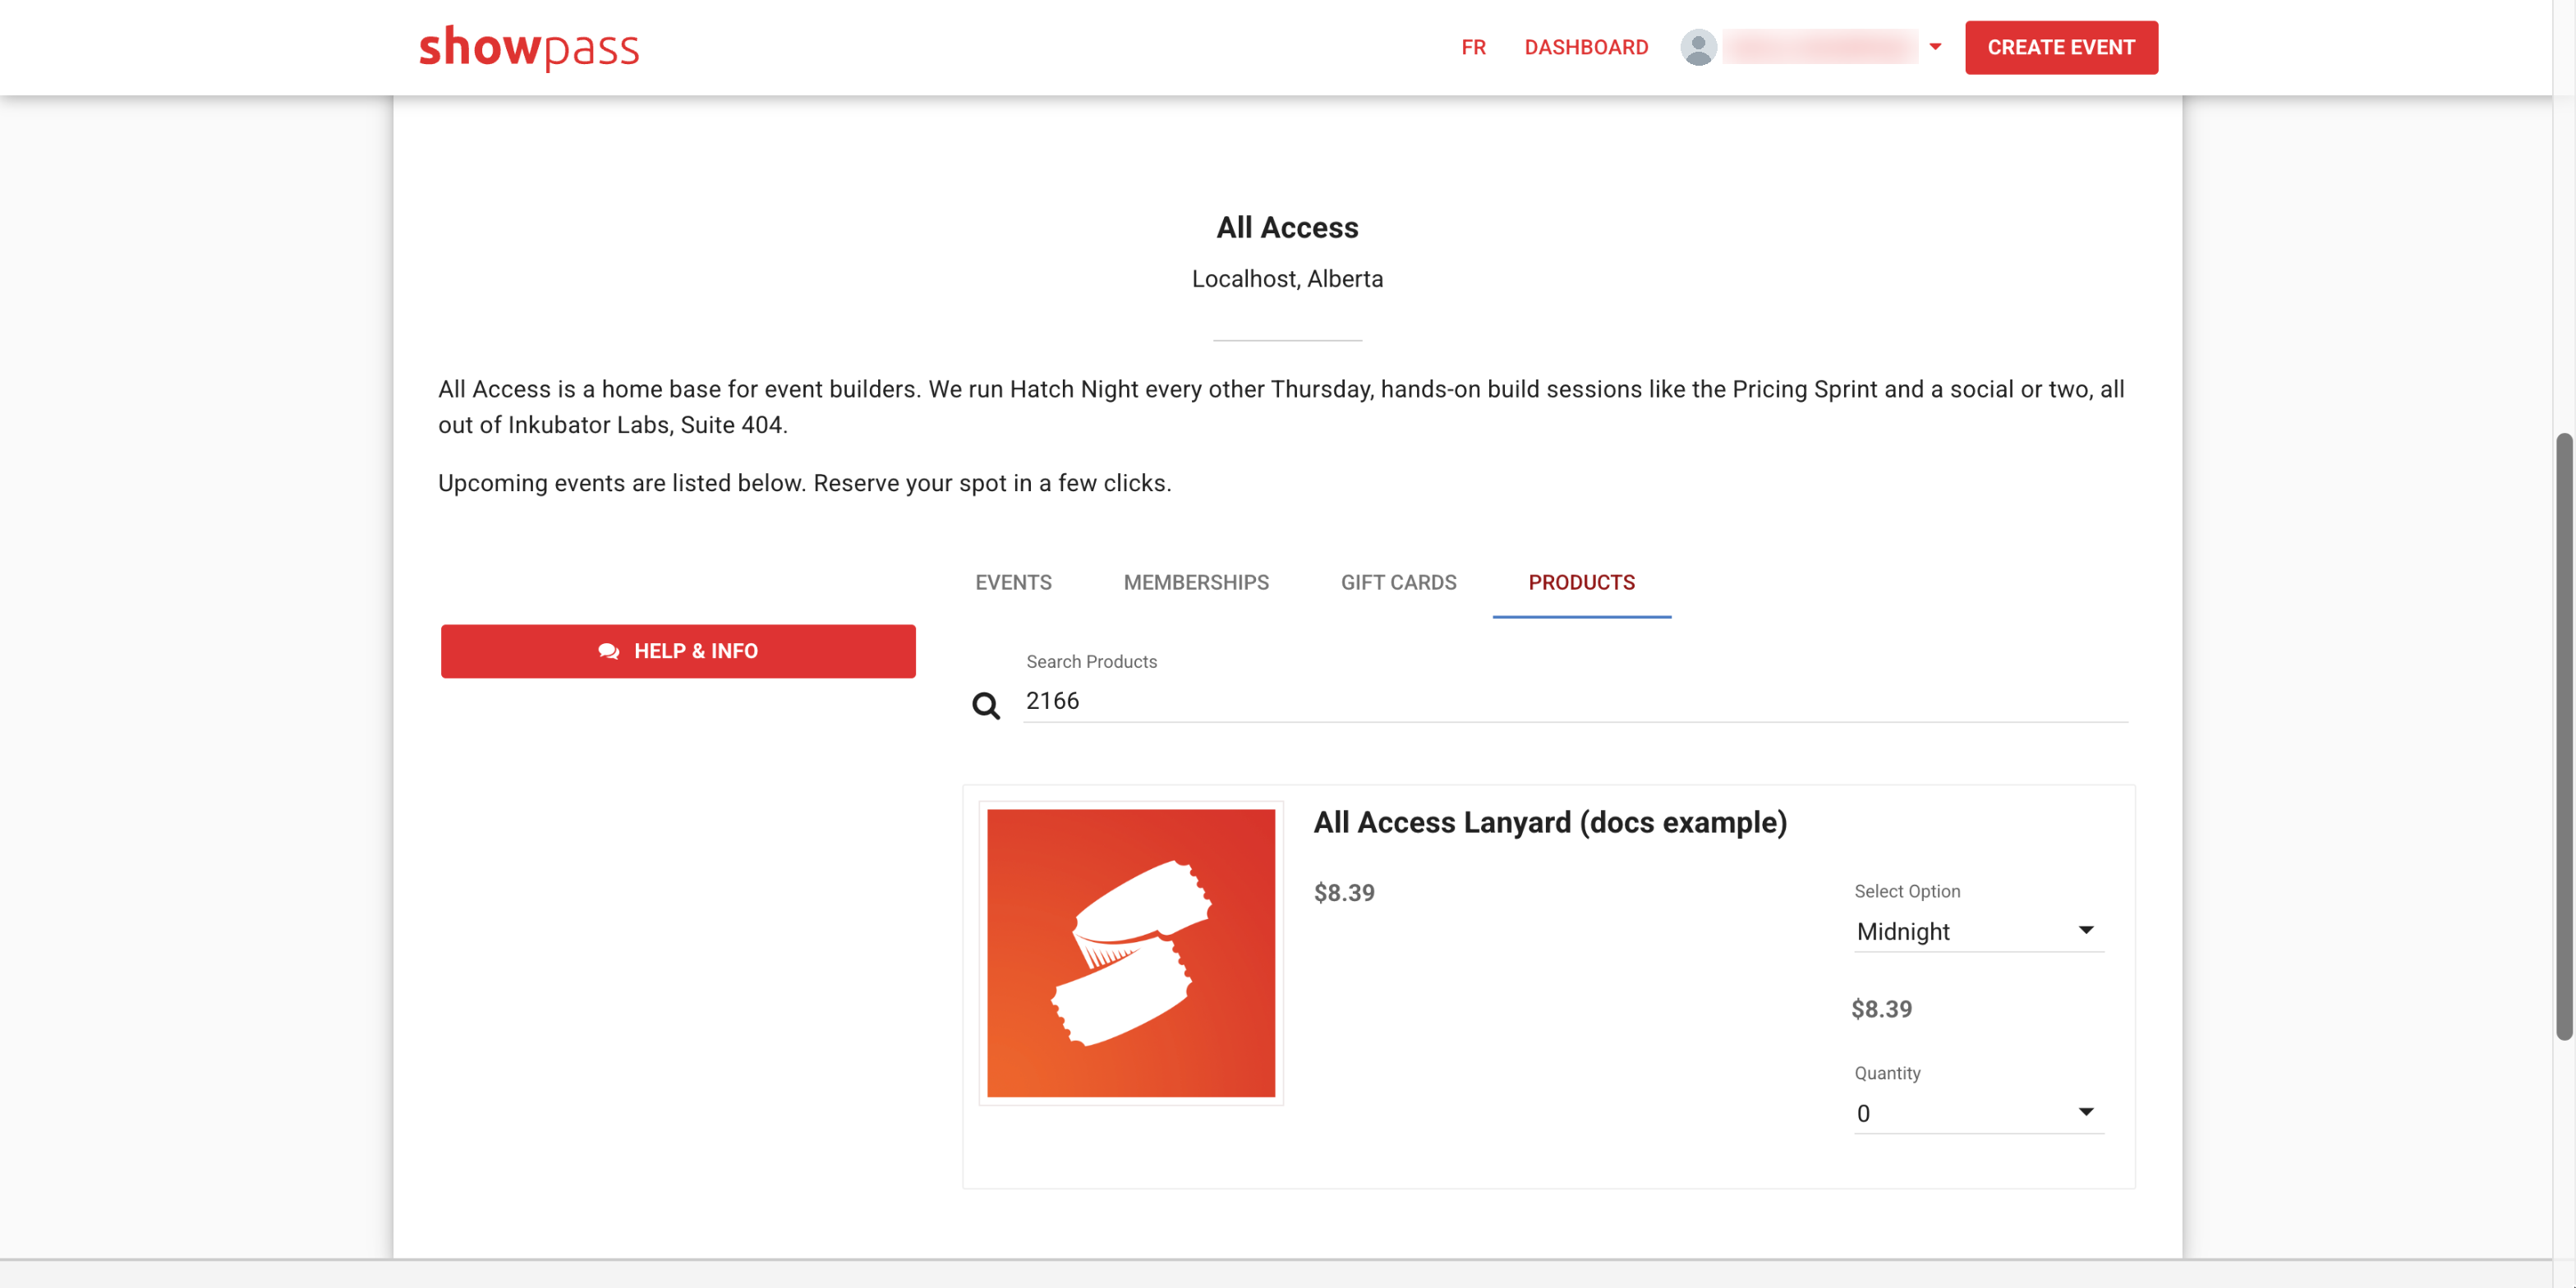
Task: Expand the Select Option Midnight dropdown
Action: [1979, 931]
